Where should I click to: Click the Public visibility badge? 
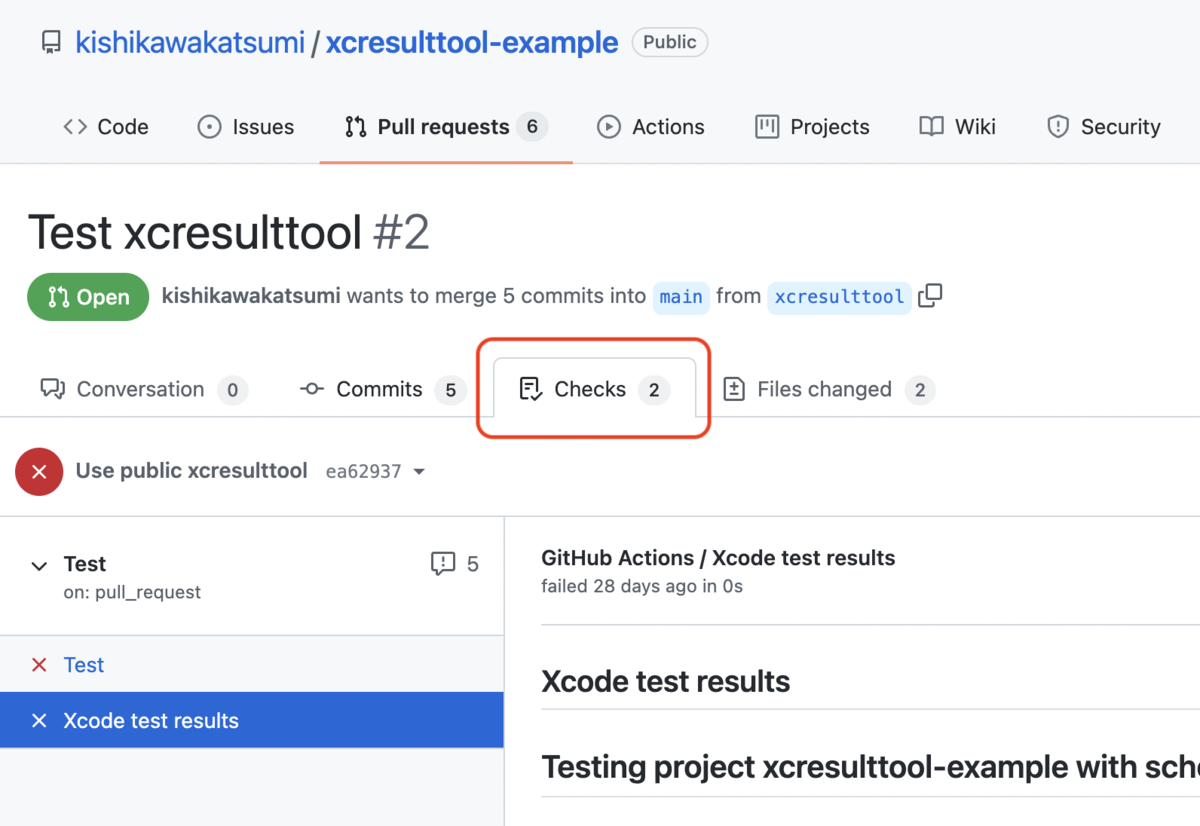(x=669, y=42)
